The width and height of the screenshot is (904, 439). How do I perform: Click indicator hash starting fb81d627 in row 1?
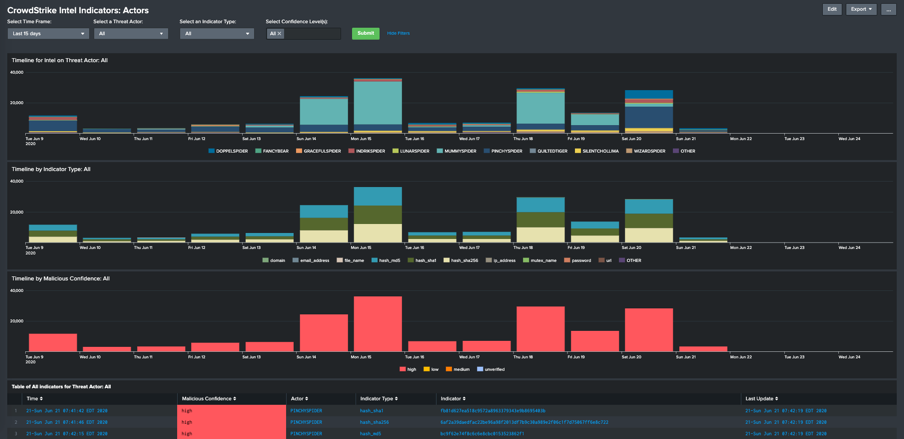(493, 411)
